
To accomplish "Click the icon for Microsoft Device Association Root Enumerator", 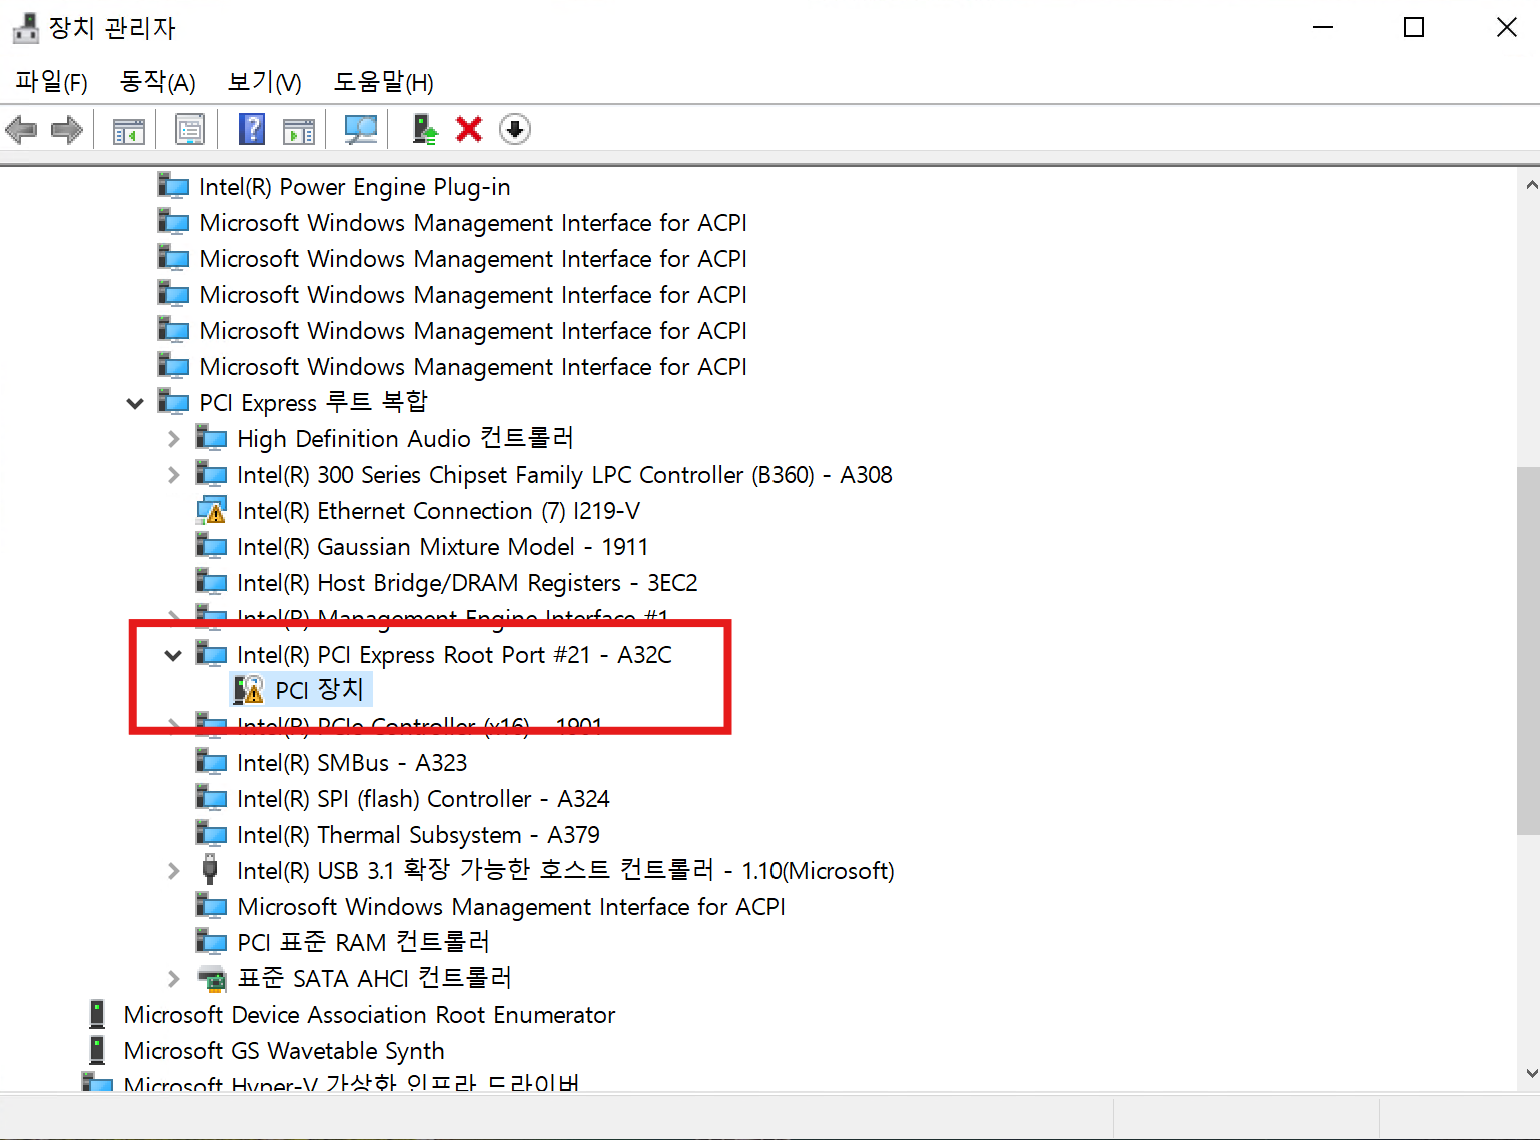I will point(97,1014).
